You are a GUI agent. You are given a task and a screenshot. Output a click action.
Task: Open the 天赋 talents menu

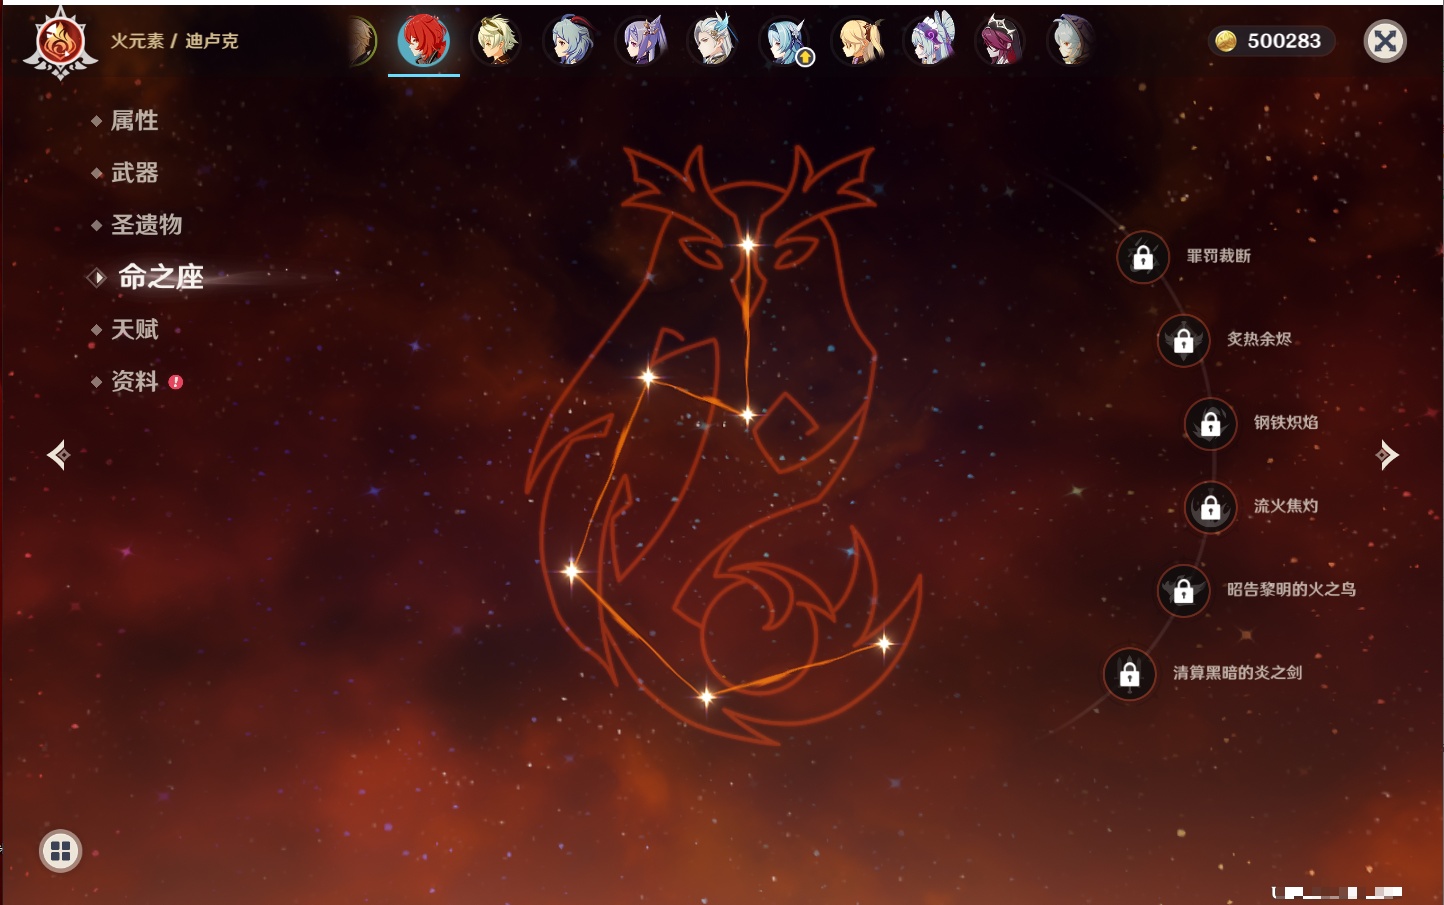[134, 329]
